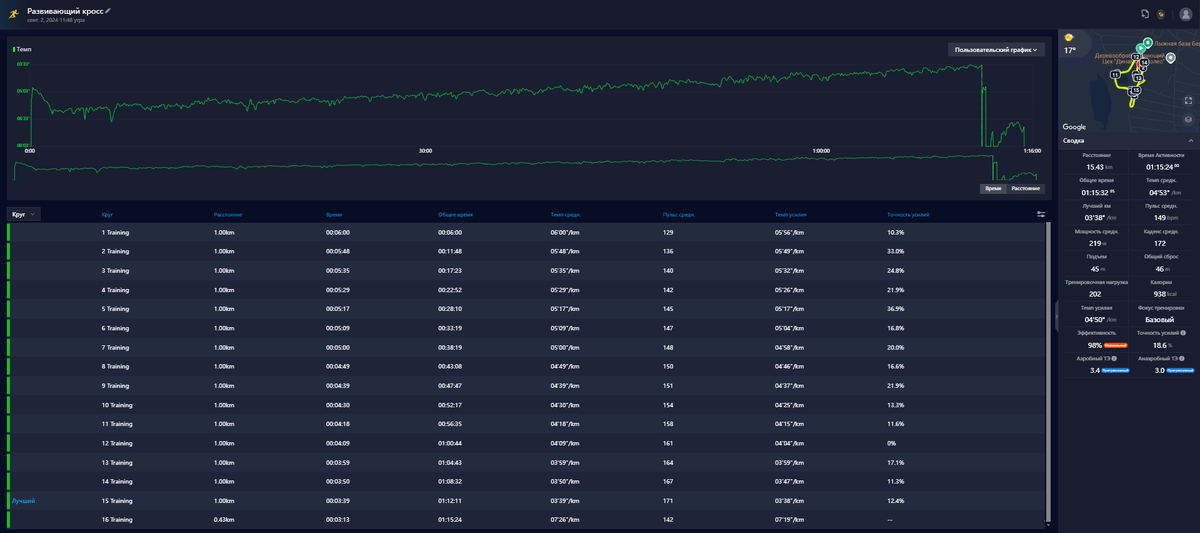Image resolution: width=1200 pixels, height=533 pixels.
Task: Edit the workout title with the pencil icon
Action: click(108, 10)
